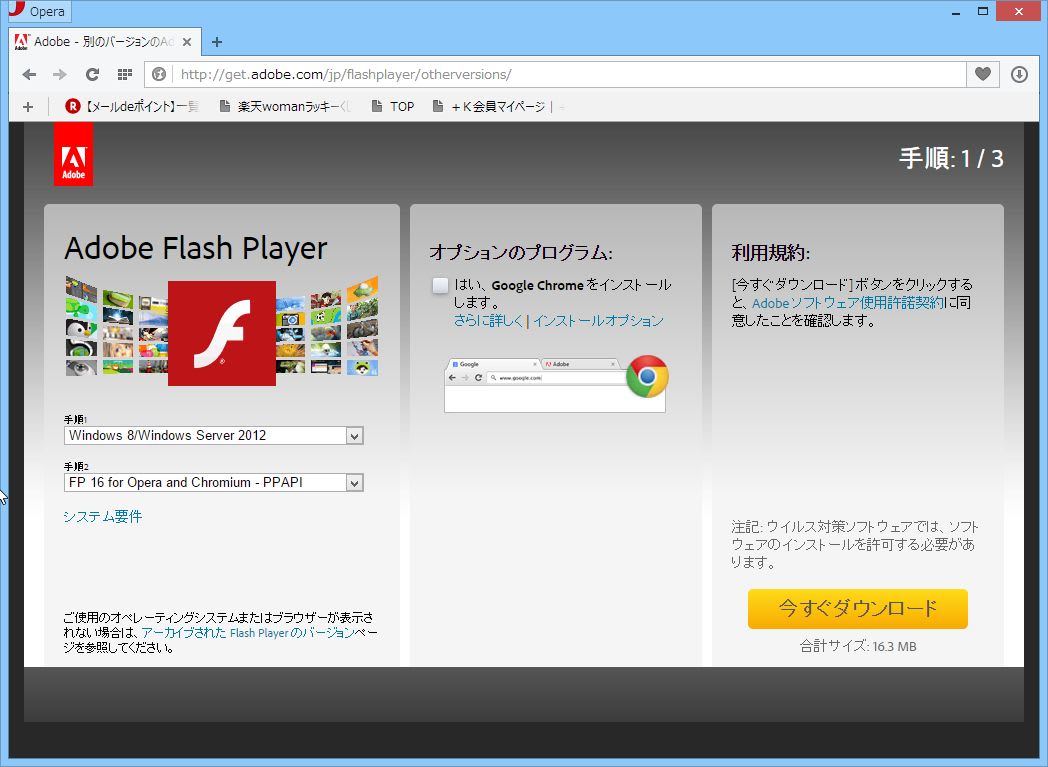Open the Speed Dial grid
This screenshot has height=767, width=1048.
pyautogui.click(x=125, y=74)
